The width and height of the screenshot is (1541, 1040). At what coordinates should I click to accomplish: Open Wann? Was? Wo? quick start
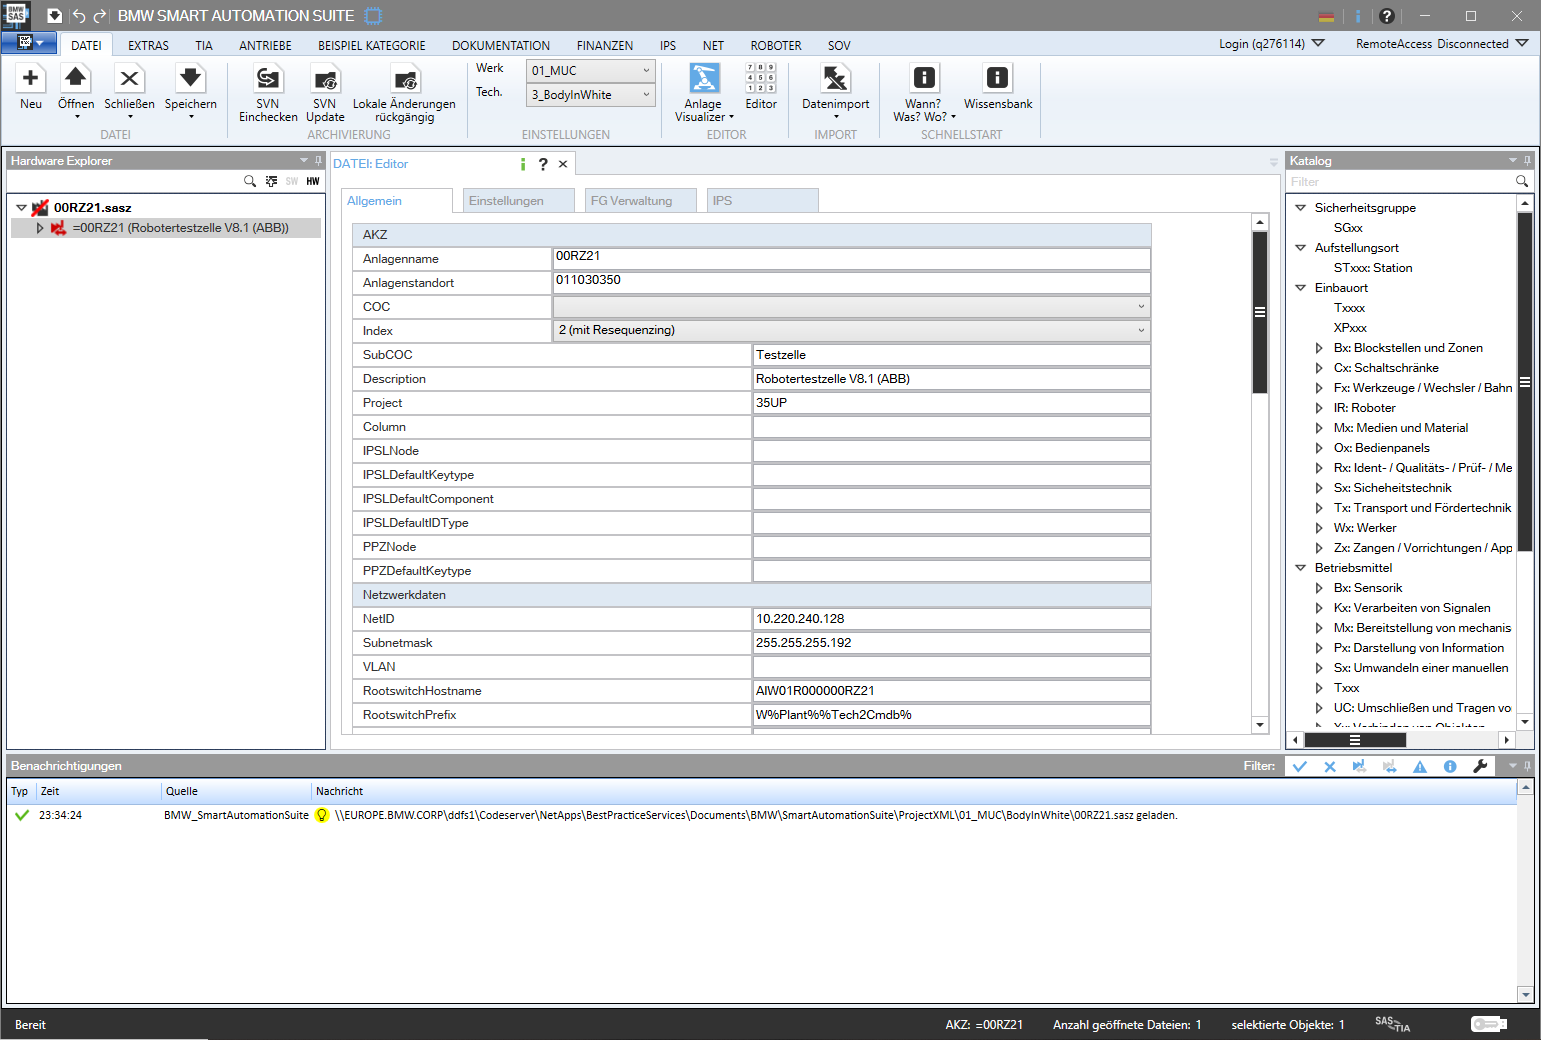[x=924, y=93]
